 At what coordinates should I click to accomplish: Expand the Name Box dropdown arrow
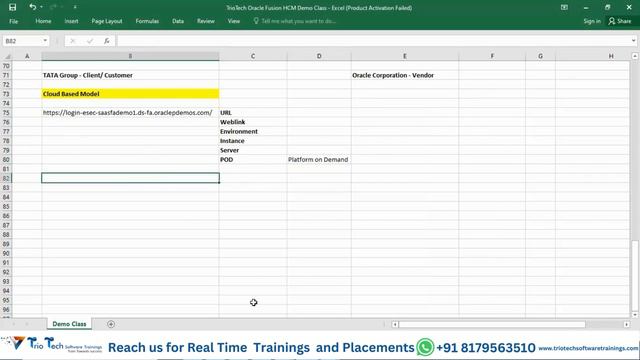45,41
